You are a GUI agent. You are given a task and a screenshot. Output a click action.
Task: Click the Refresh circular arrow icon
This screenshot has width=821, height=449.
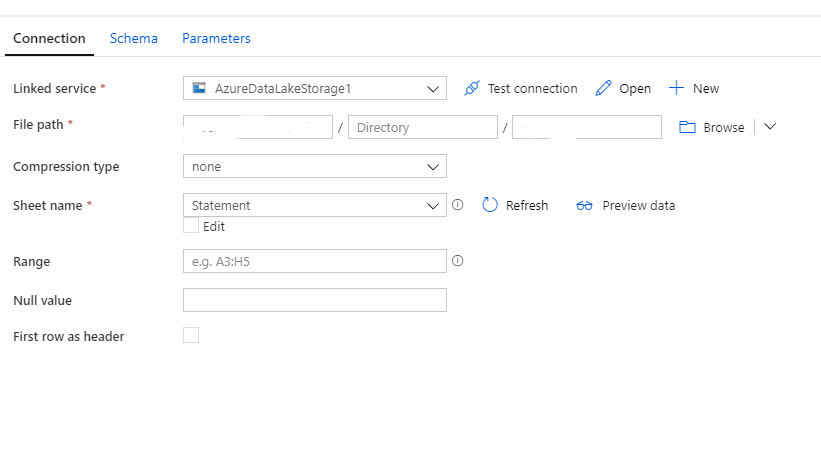pos(490,205)
